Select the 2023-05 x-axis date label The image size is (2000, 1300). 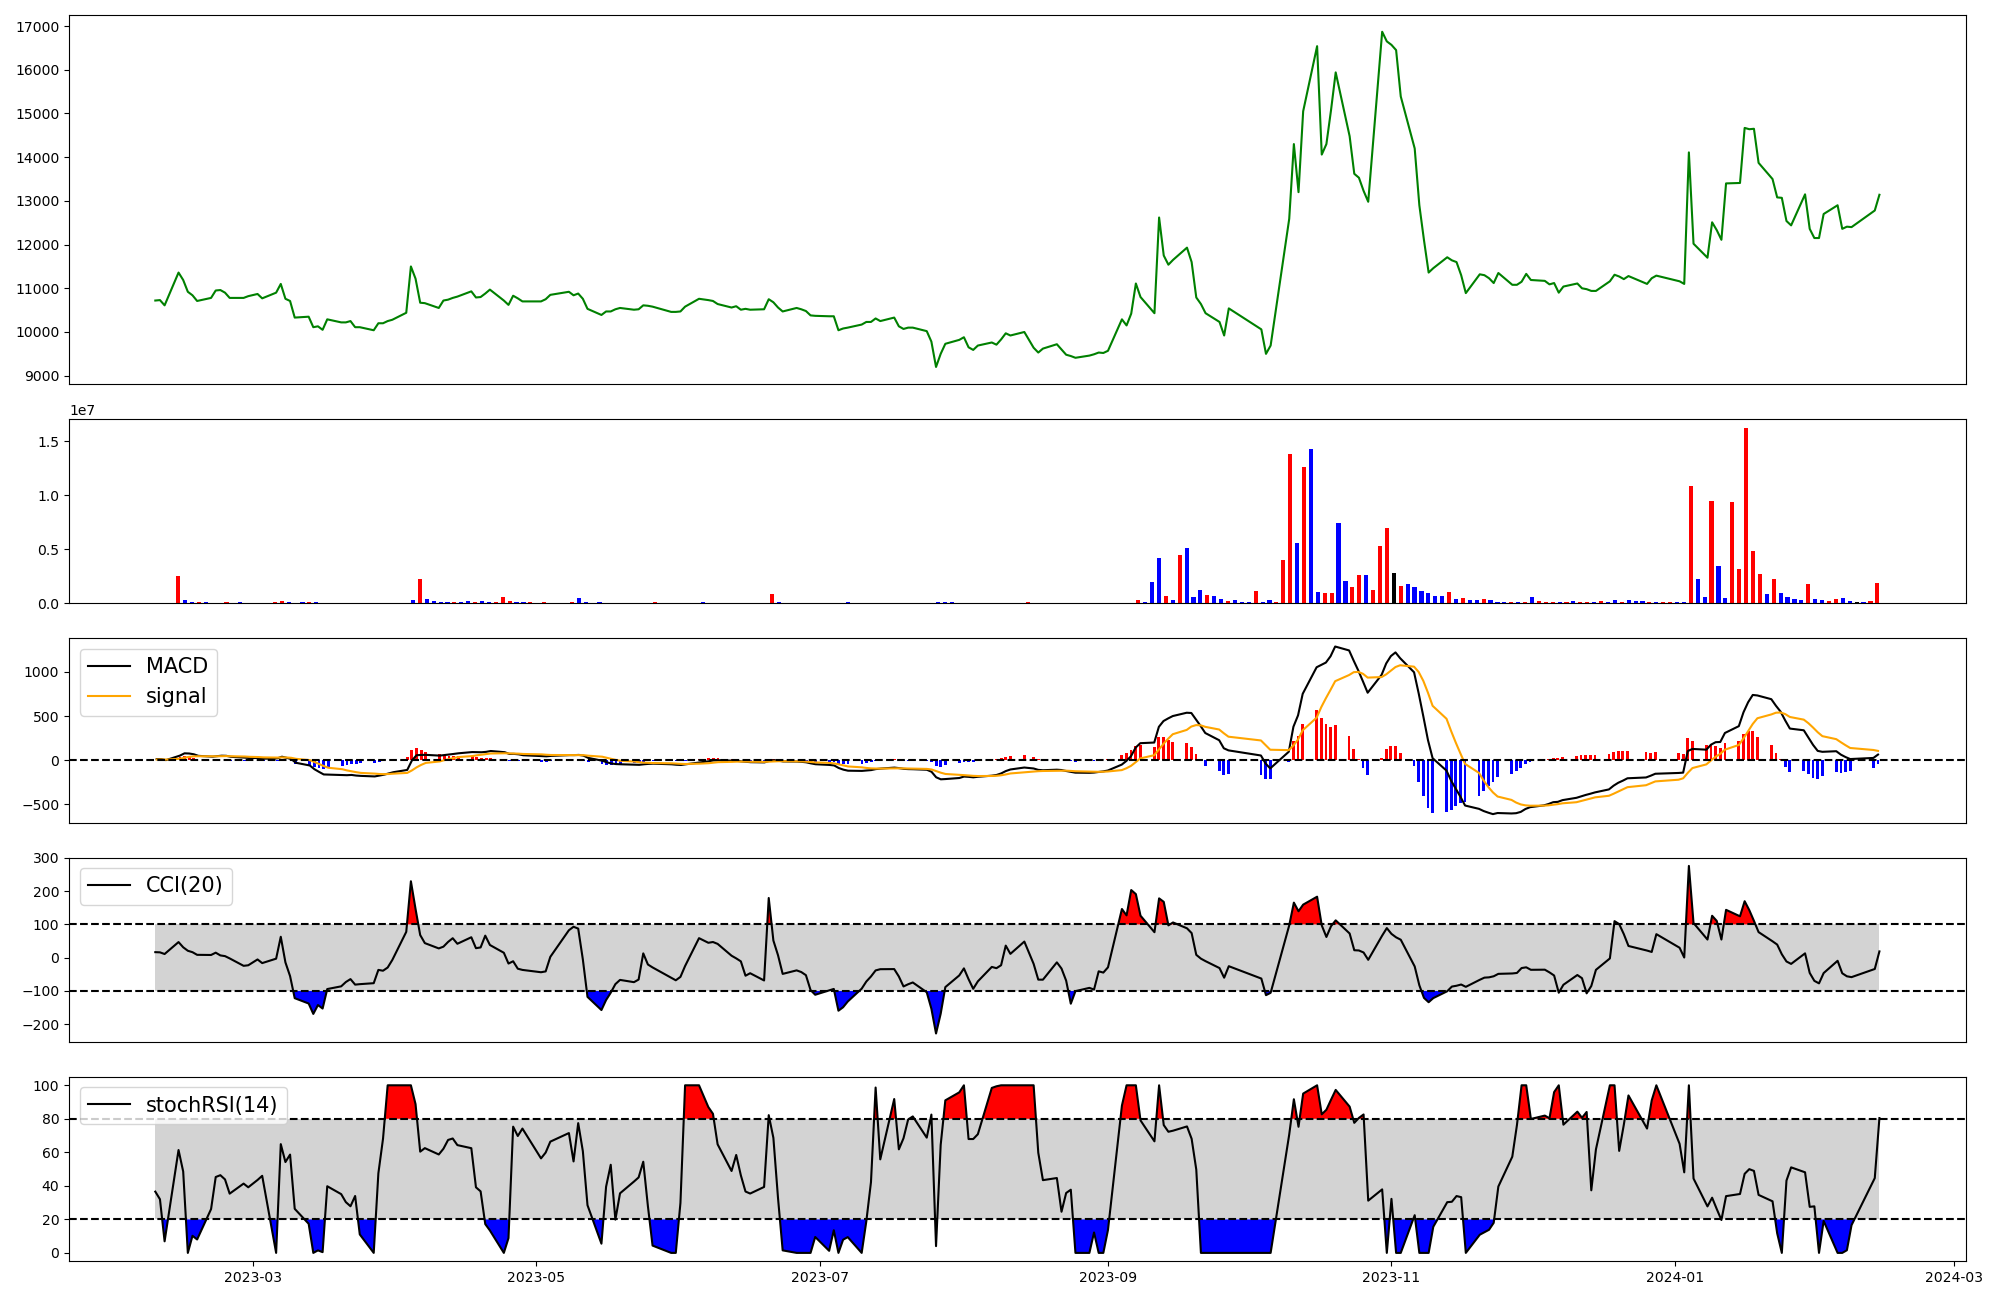(537, 1276)
